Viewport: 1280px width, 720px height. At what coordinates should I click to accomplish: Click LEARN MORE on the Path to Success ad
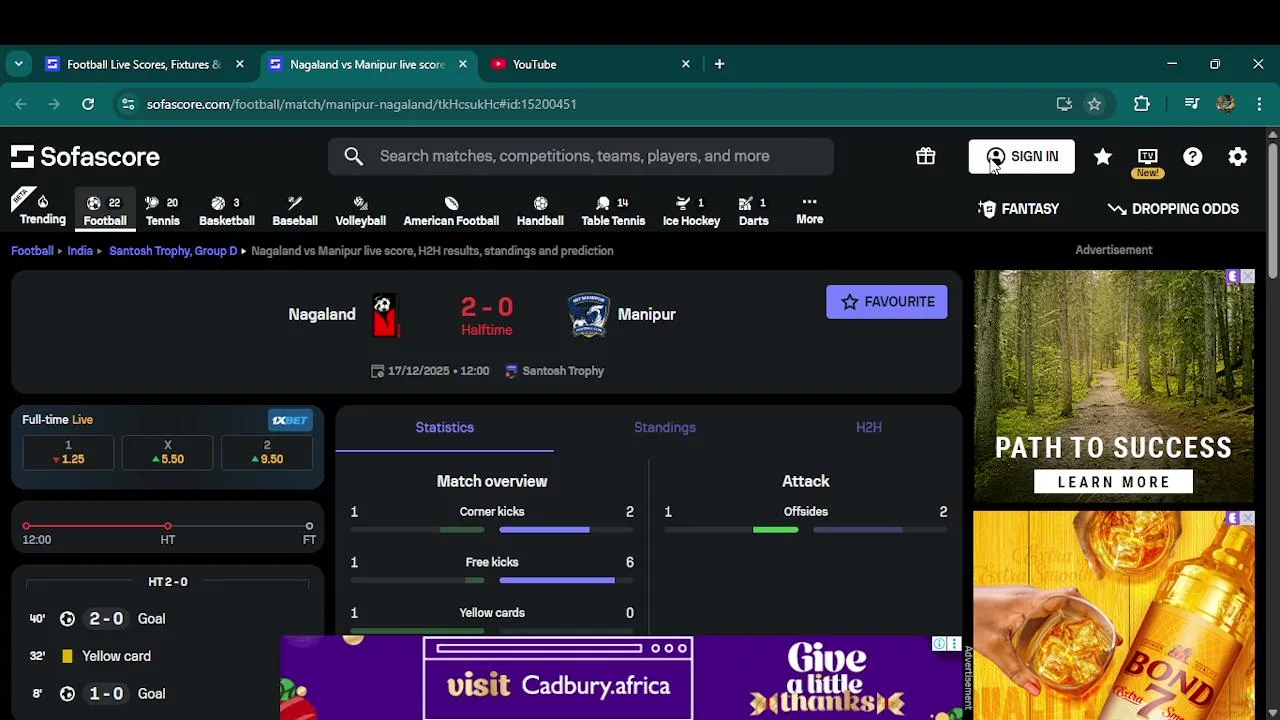click(1113, 482)
